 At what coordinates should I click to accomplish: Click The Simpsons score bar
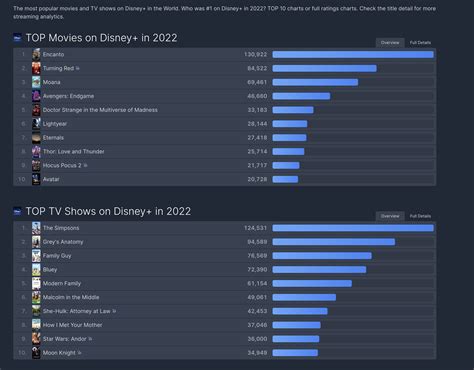click(x=353, y=228)
